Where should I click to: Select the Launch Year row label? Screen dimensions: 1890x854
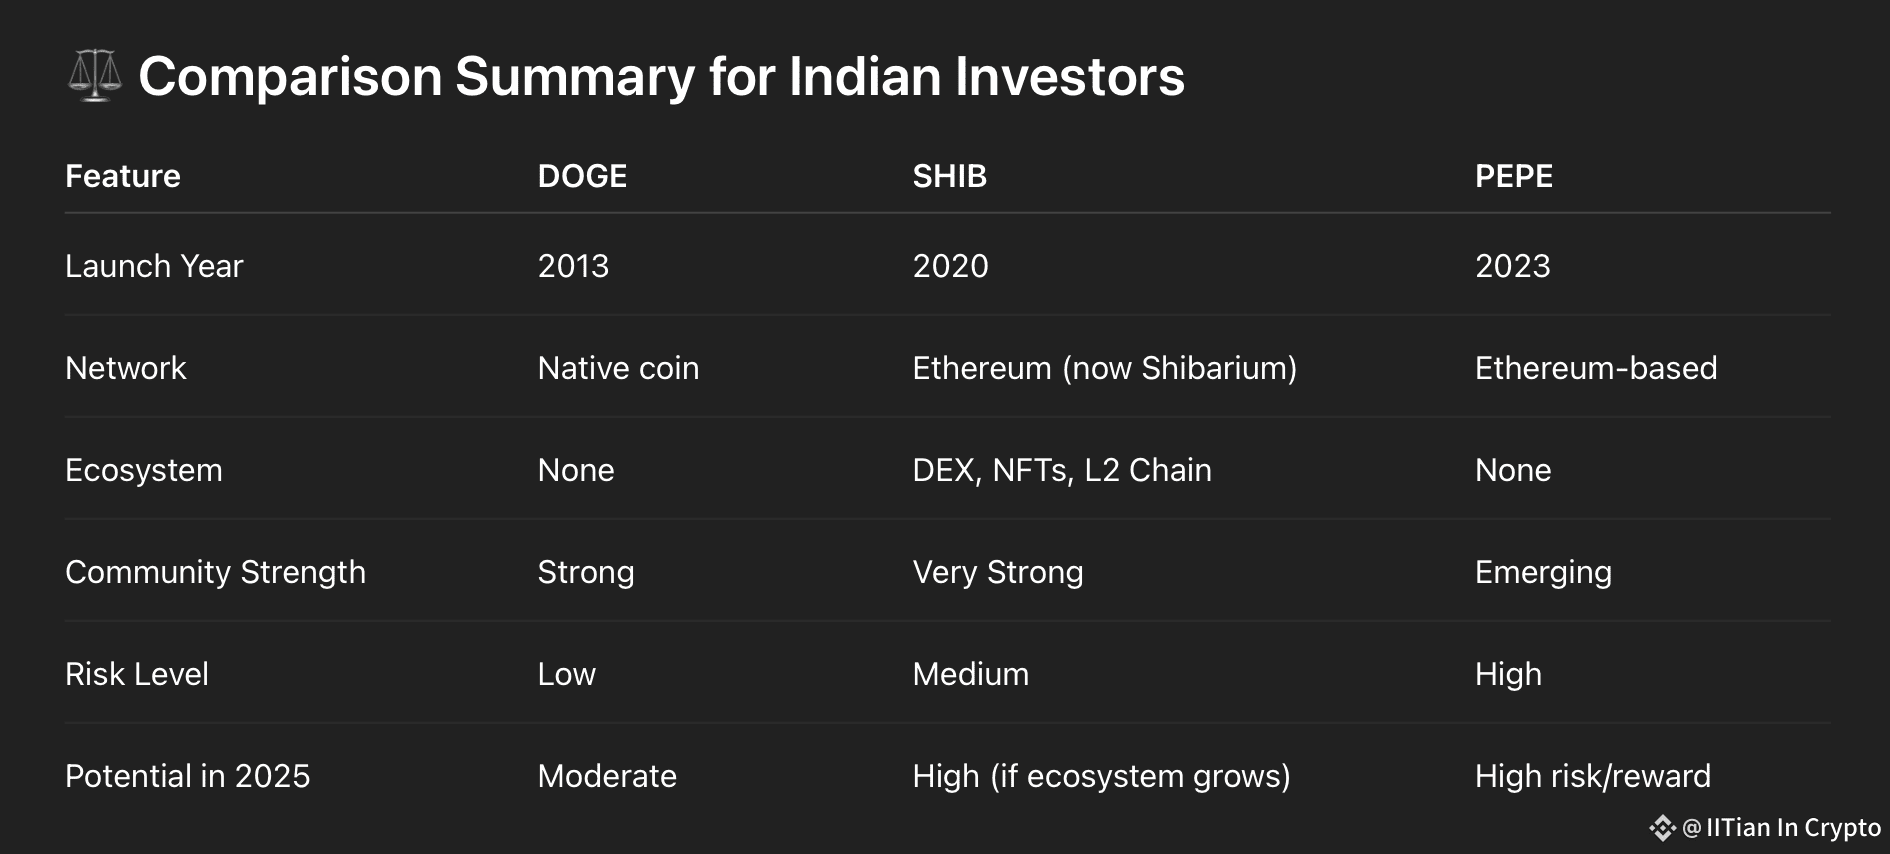pyautogui.click(x=154, y=266)
